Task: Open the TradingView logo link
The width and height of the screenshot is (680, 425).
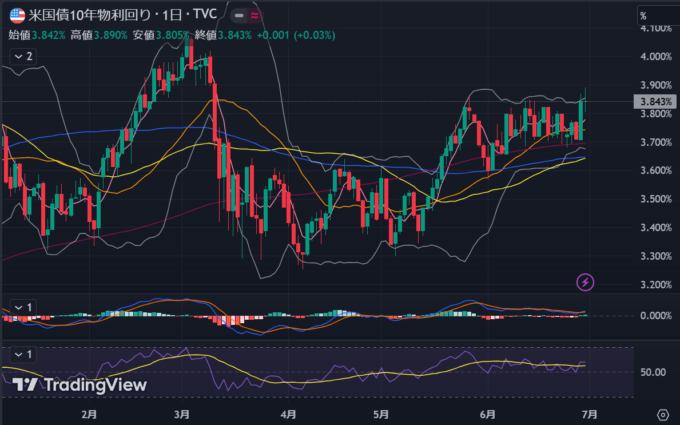Action: pyautogui.click(x=80, y=385)
